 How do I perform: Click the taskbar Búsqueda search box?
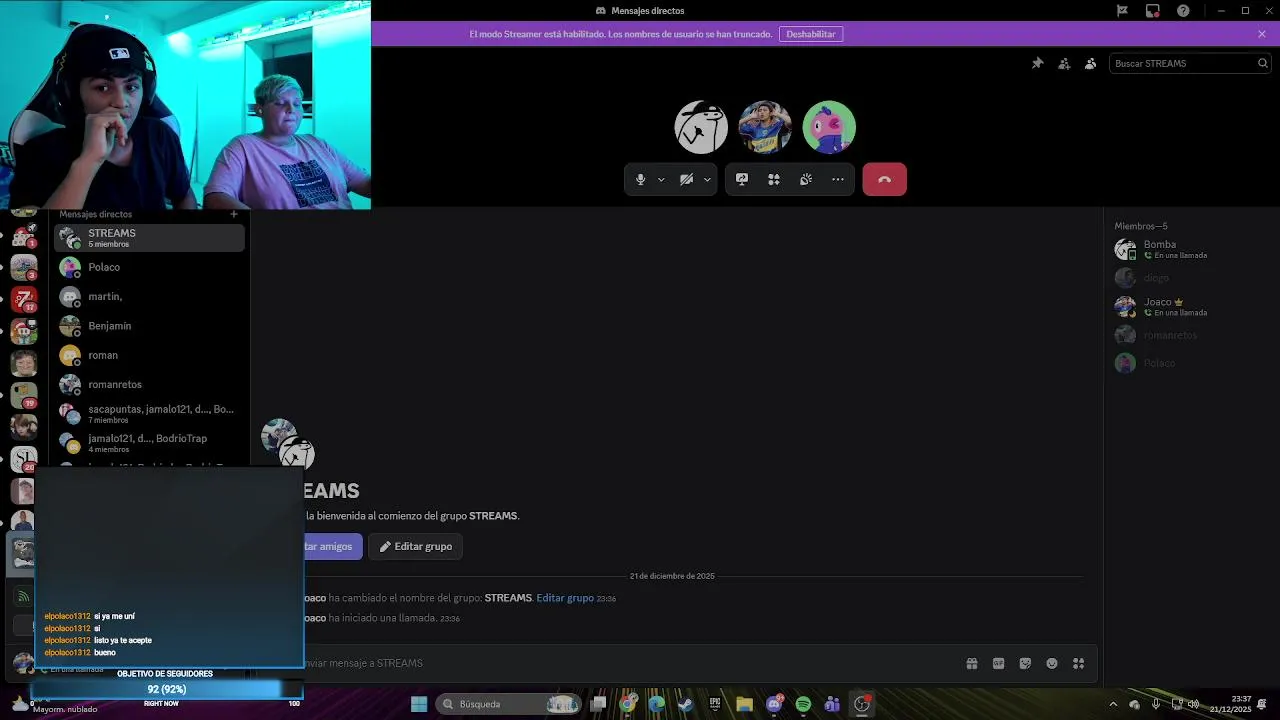(x=510, y=704)
